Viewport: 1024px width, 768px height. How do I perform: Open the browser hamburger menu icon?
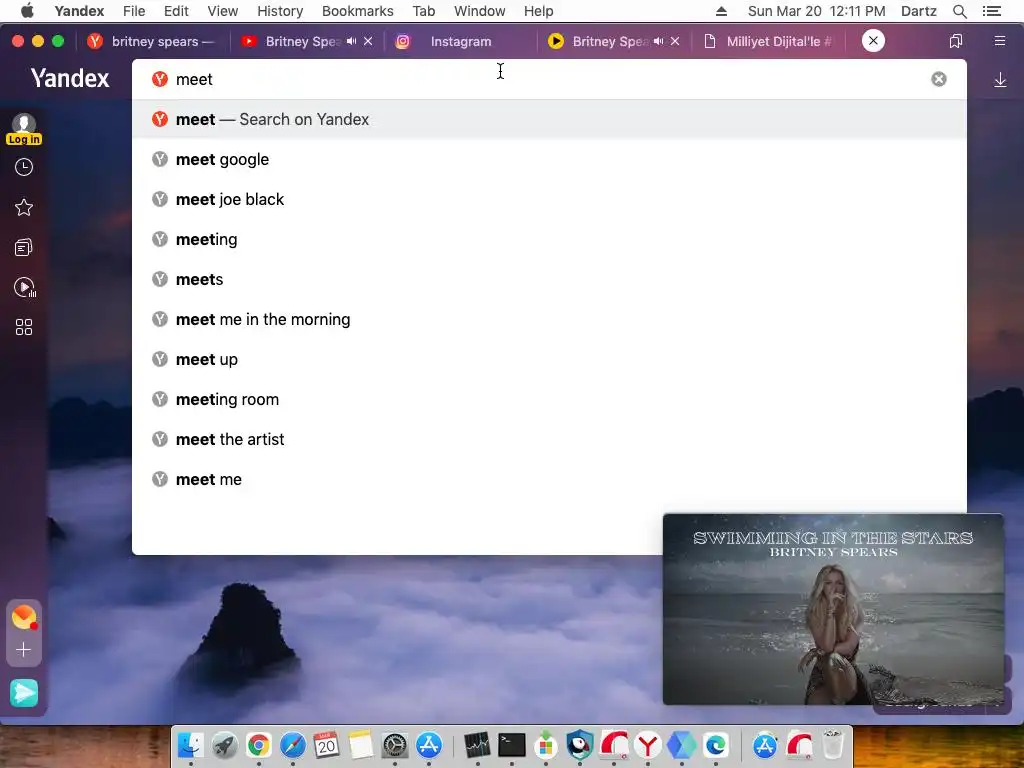click(999, 41)
